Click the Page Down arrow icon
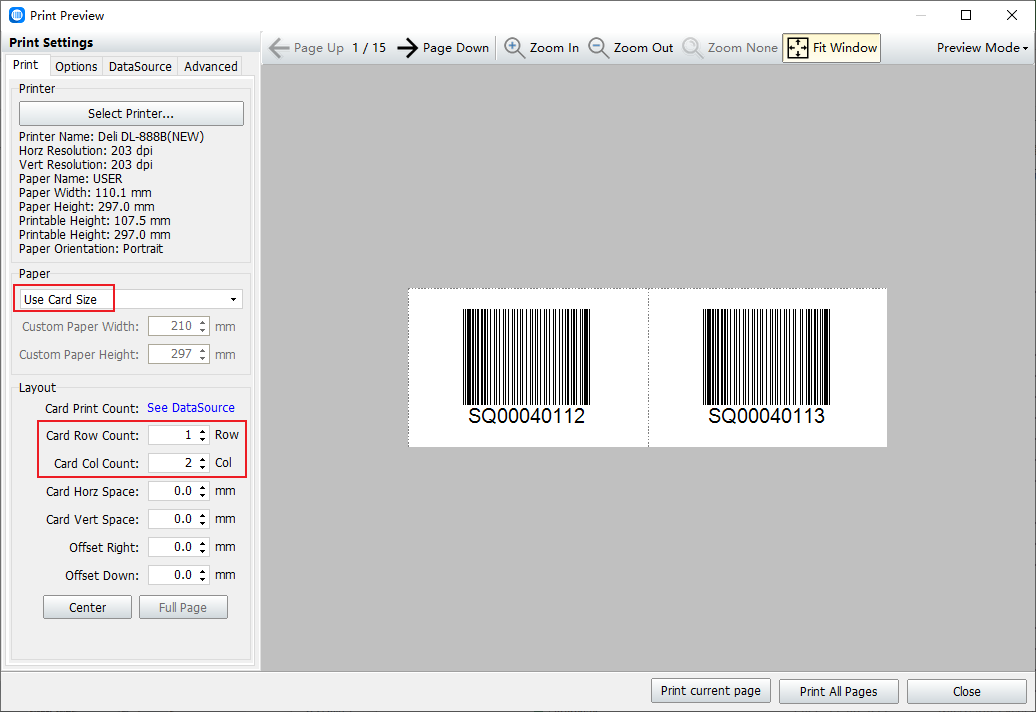The height and width of the screenshot is (712, 1036). tap(408, 48)
